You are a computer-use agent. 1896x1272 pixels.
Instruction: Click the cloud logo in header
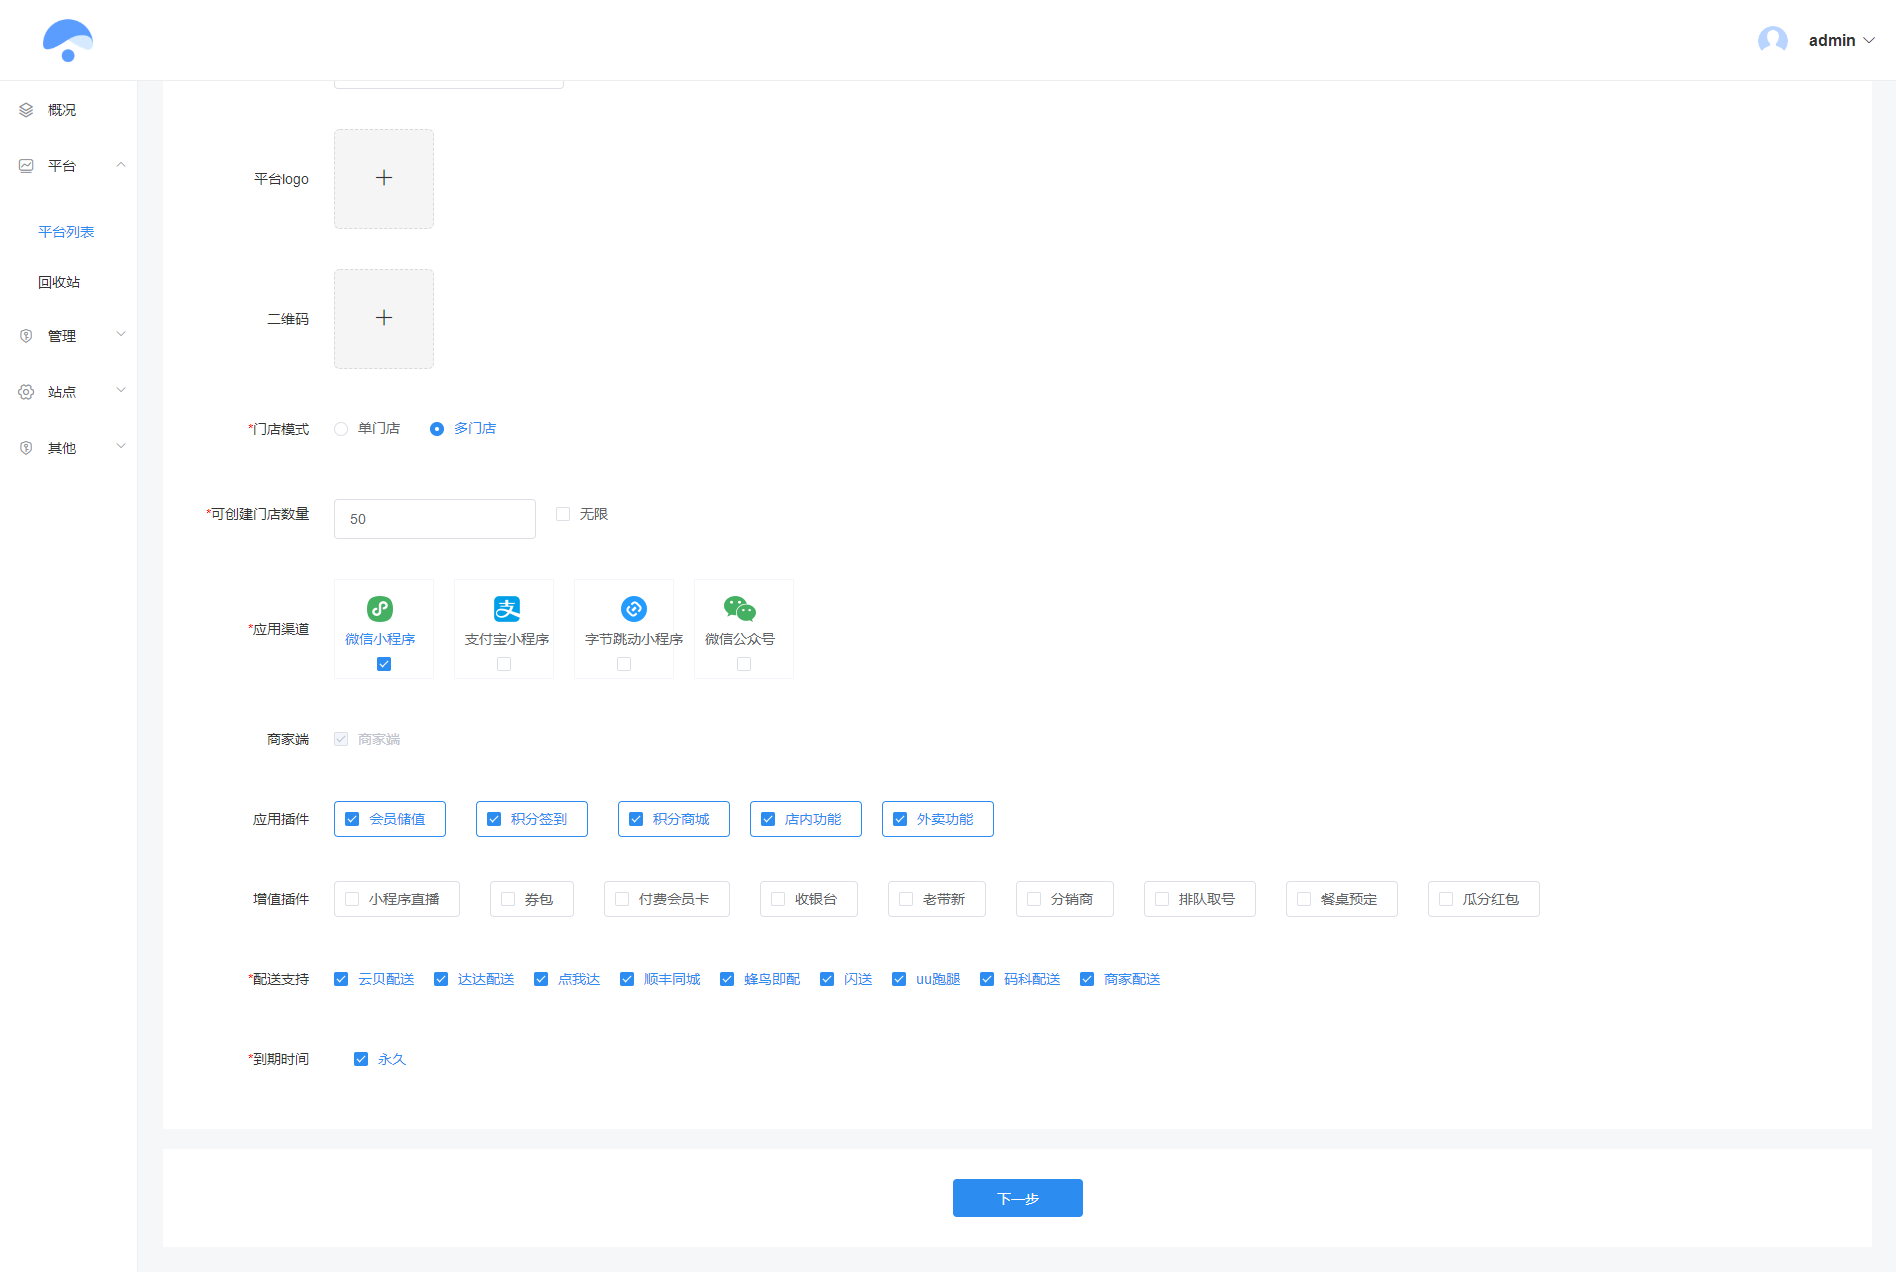tap(68, 40)
